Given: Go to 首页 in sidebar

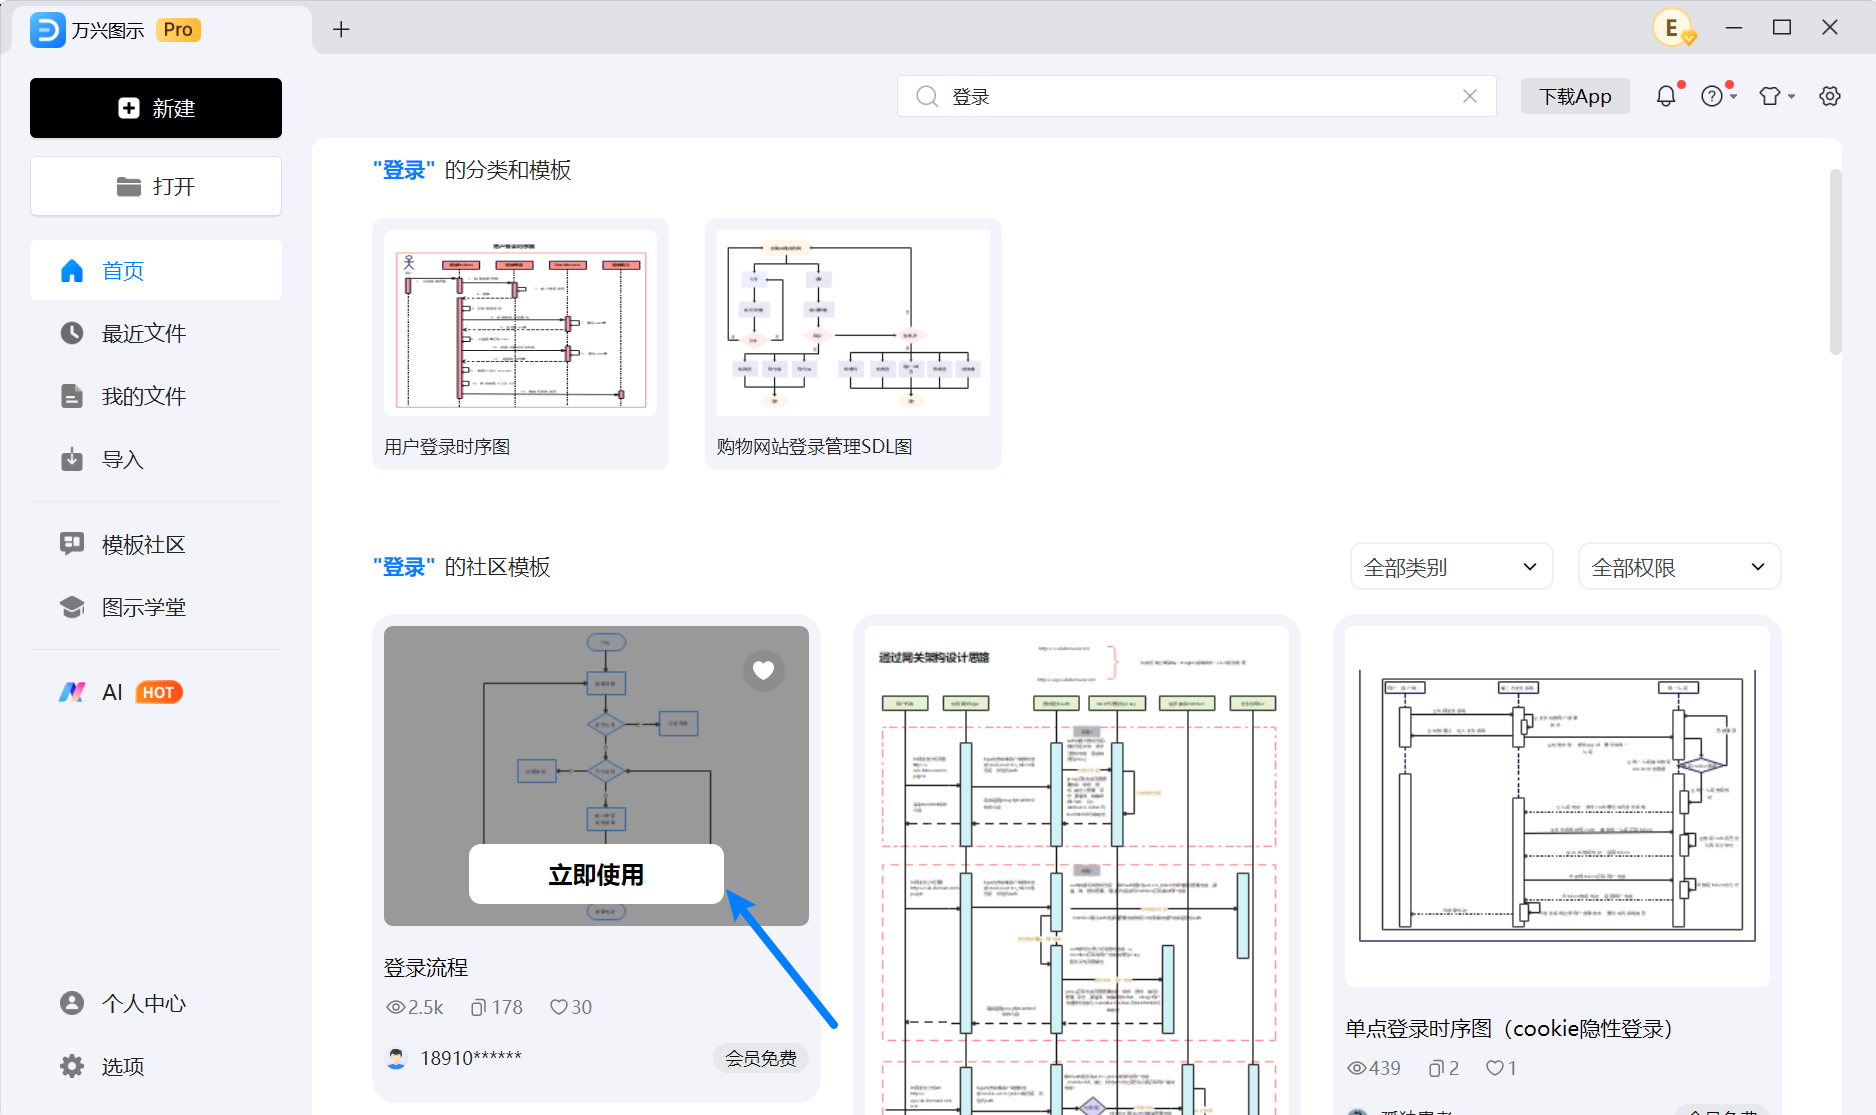Looking at the screenshot, I should [156, 270].
